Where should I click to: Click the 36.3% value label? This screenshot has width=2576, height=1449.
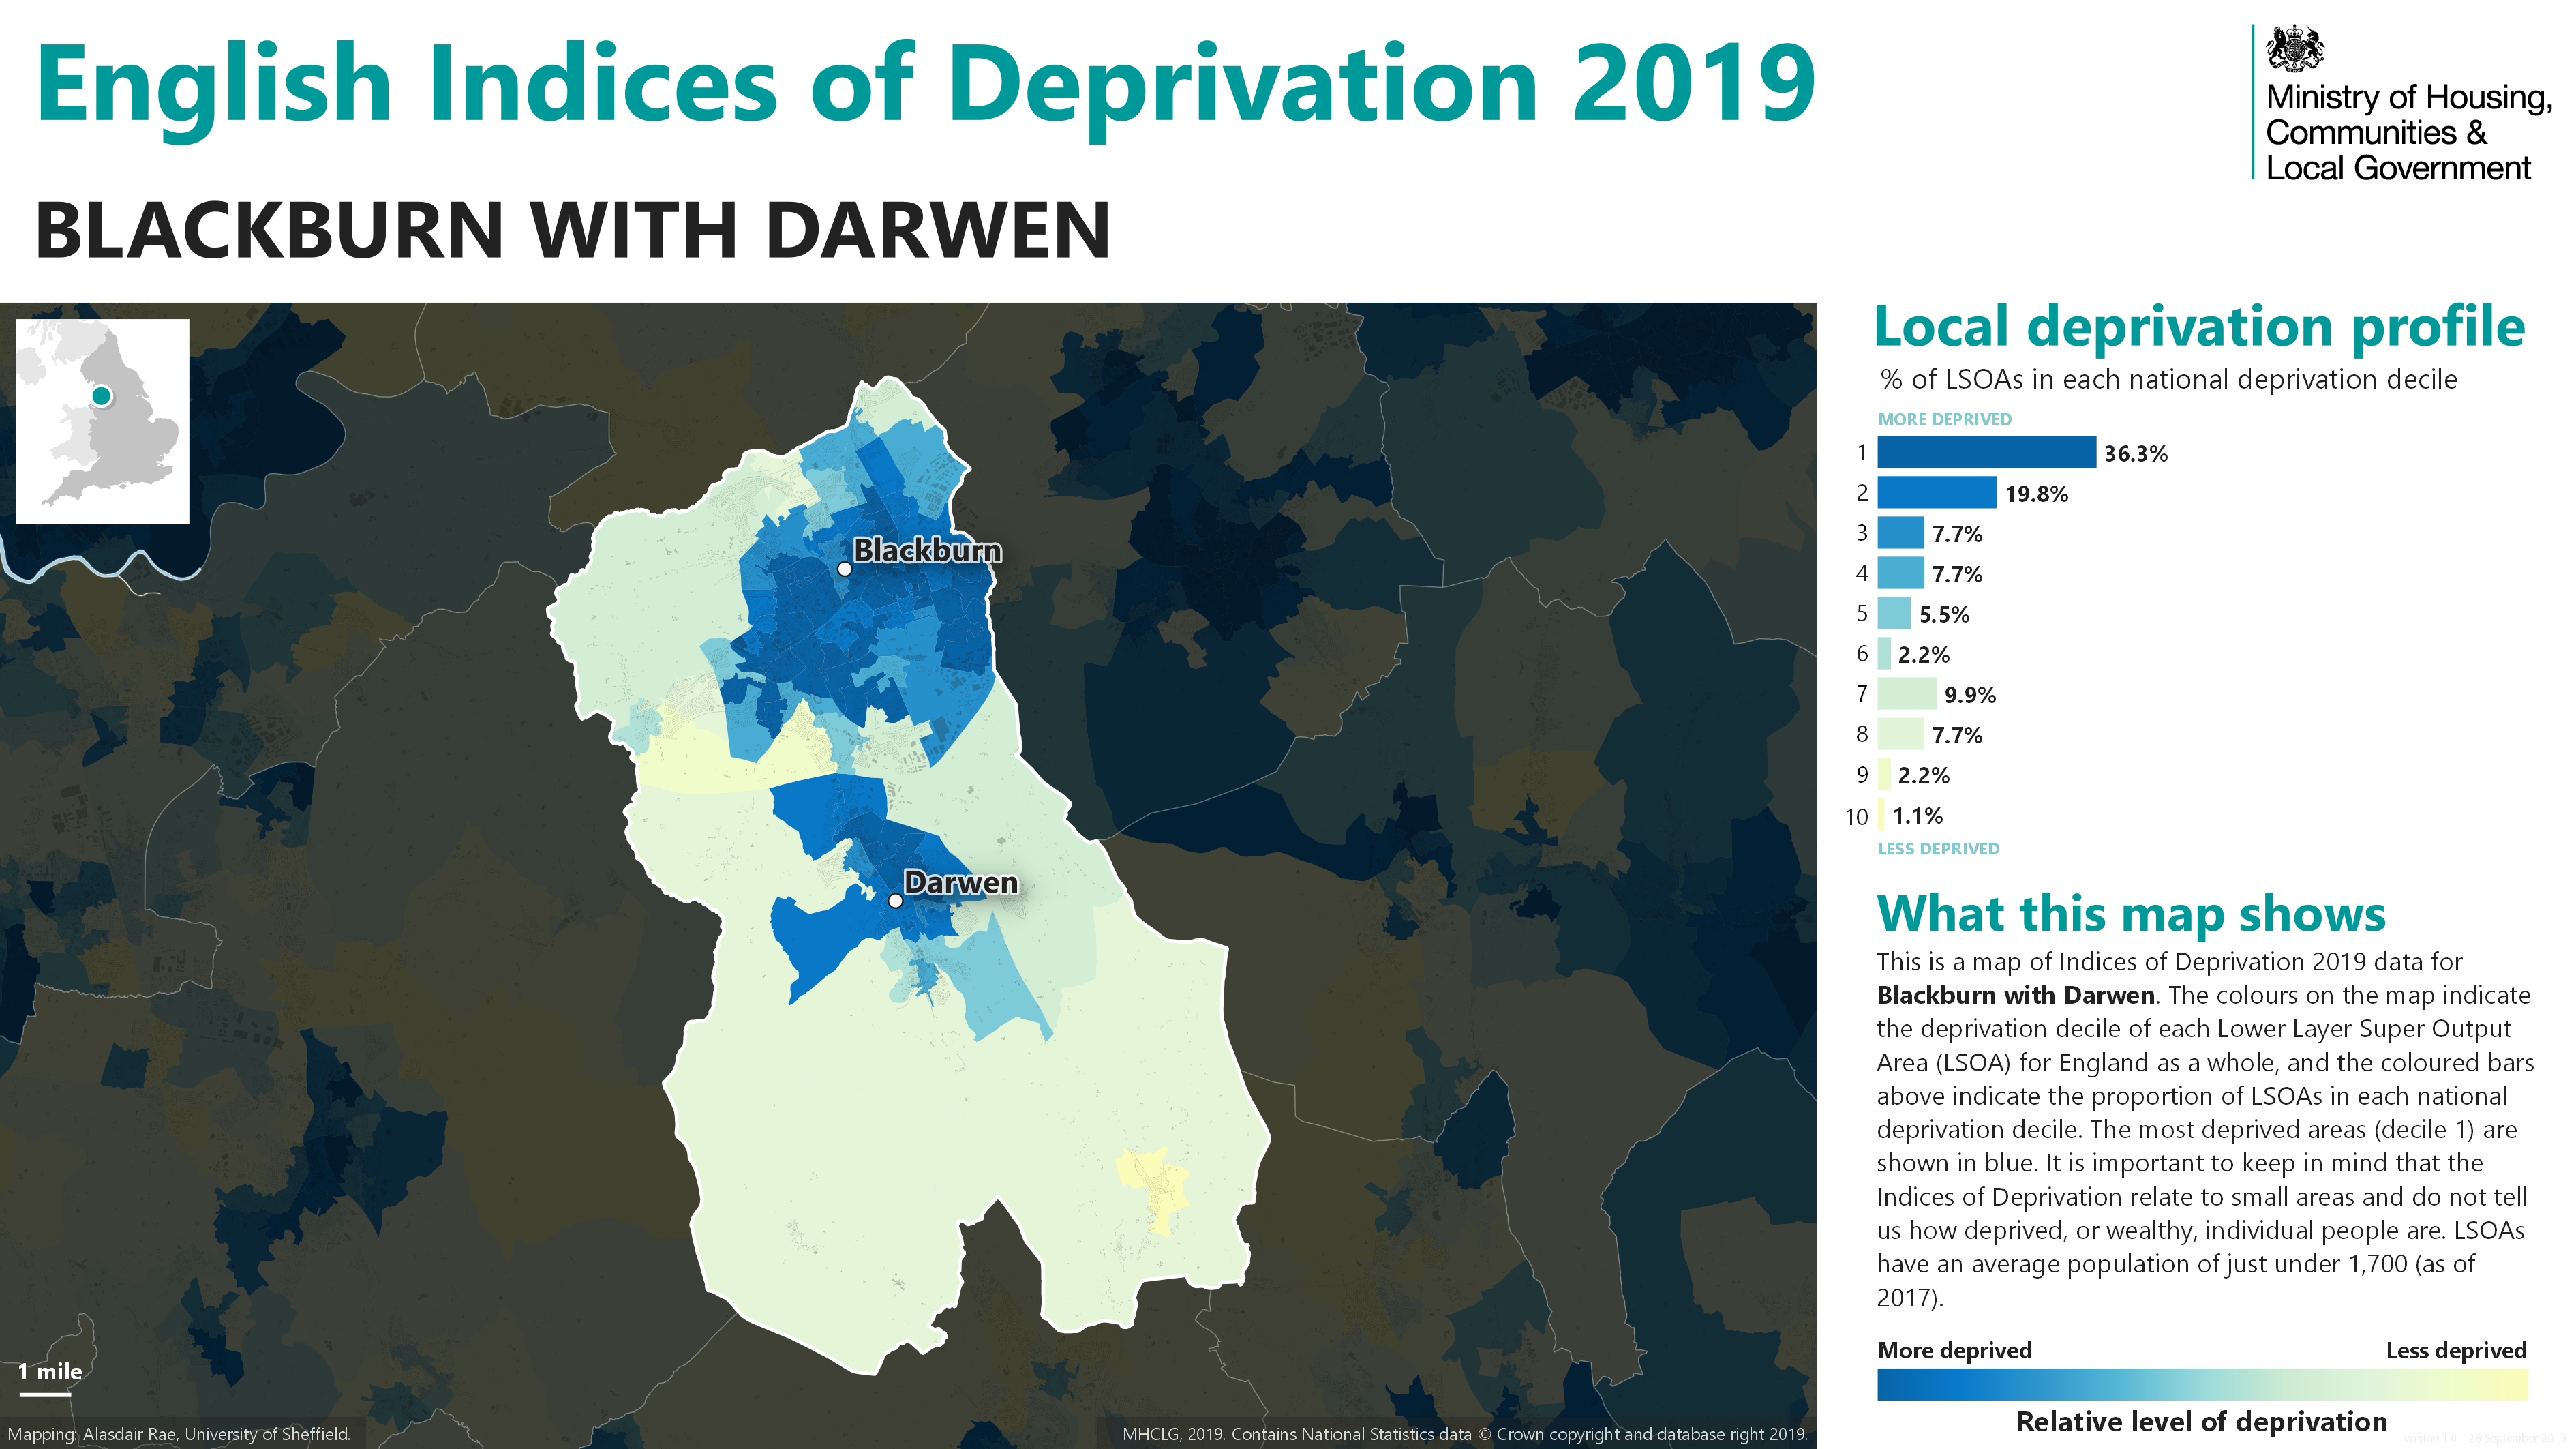click(x=2136, y=454)
